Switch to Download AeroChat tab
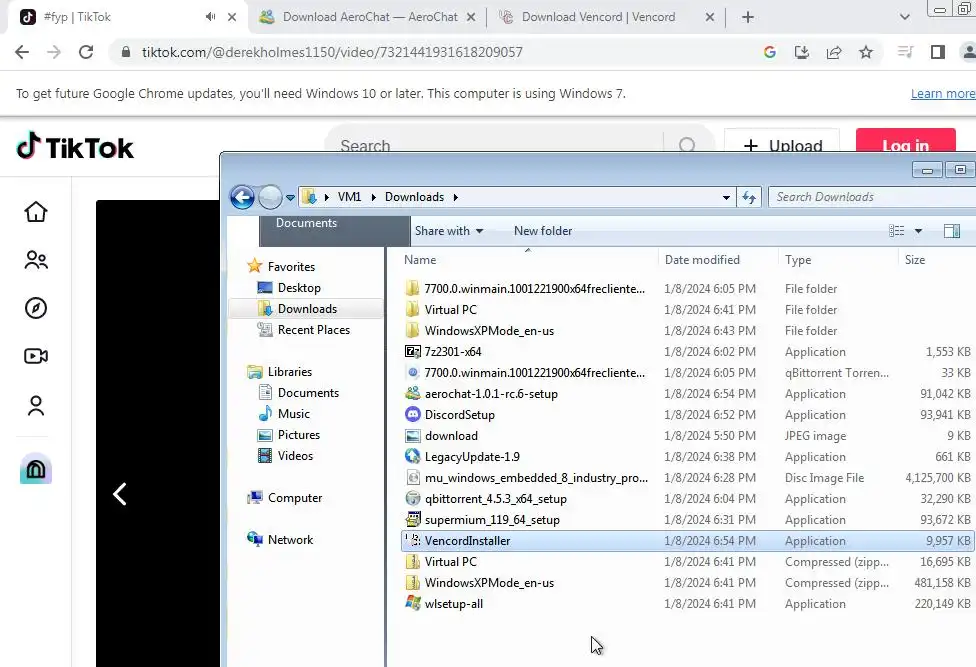Screen dimensions: 976x667 tap(370, 17)
